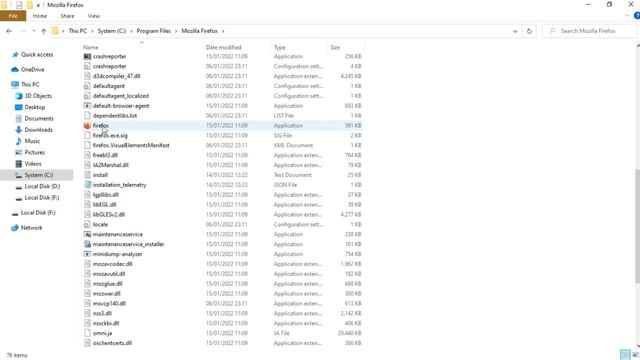The image size is (640, 360).
Task: Click the maintenanceservice_installer file icon
Action: [87, 244]
